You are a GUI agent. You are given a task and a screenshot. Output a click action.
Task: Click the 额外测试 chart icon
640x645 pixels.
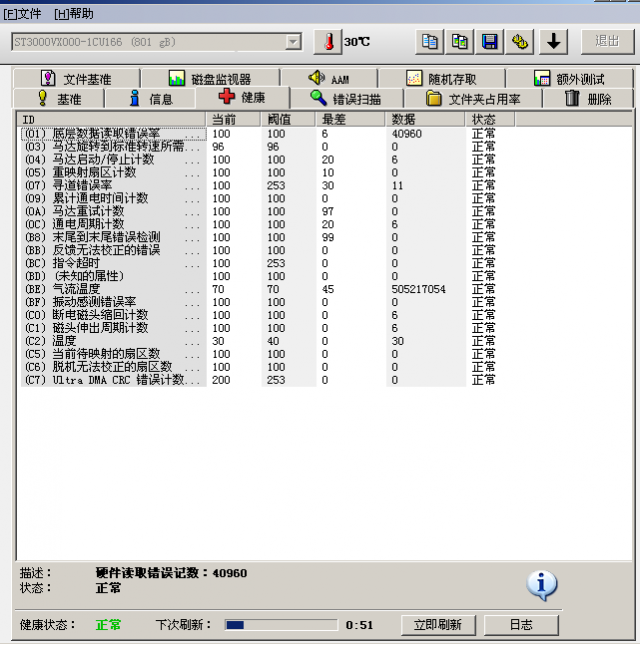[x=542, y=78]
